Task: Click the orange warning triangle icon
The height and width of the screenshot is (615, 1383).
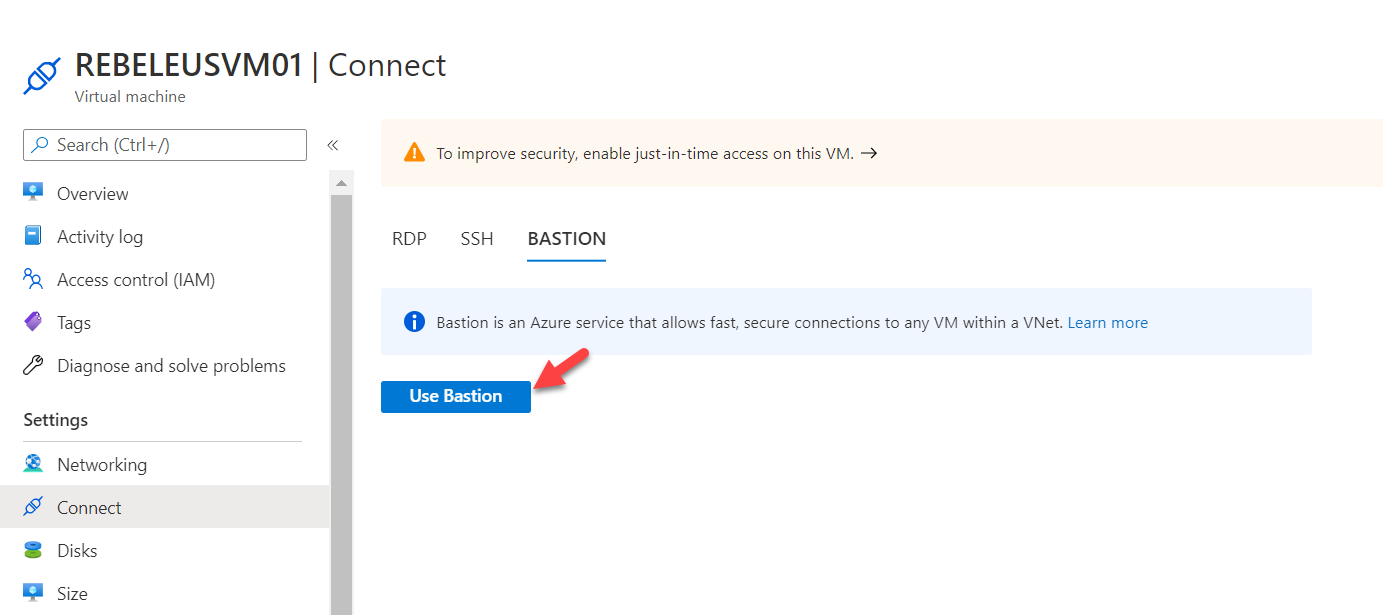Action: [x=414, y=153]
